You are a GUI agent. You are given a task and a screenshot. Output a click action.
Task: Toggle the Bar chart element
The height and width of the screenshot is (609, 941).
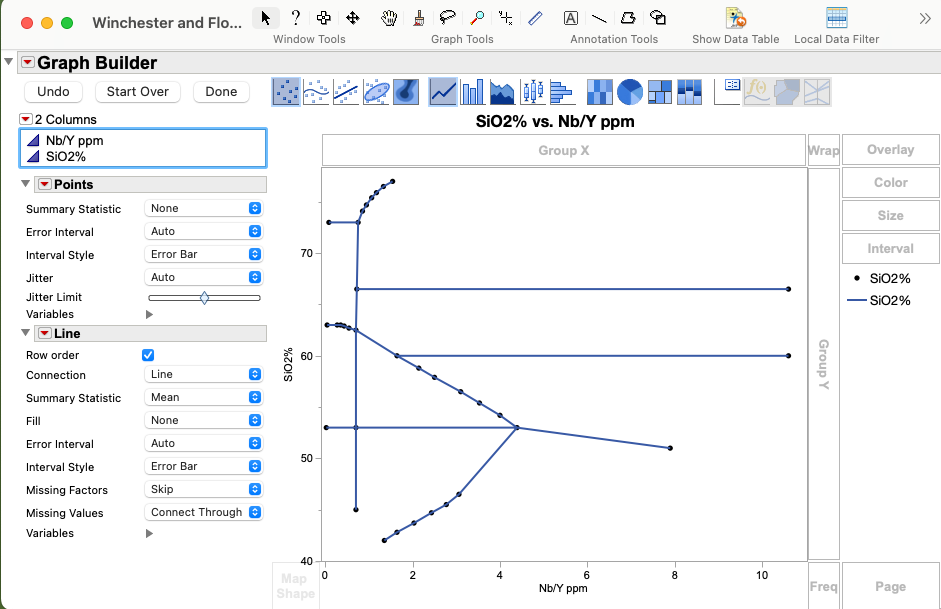472,92
